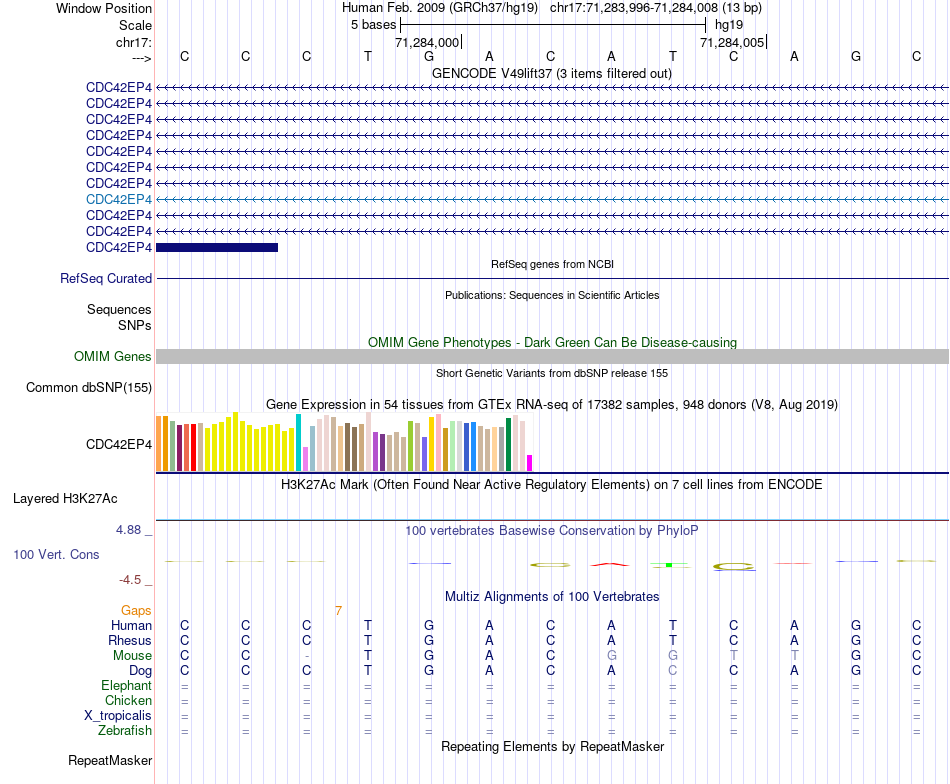Click the -4.5 PhyloP lower limit
Screen dimensions: 950x784
tap(130, 580)
